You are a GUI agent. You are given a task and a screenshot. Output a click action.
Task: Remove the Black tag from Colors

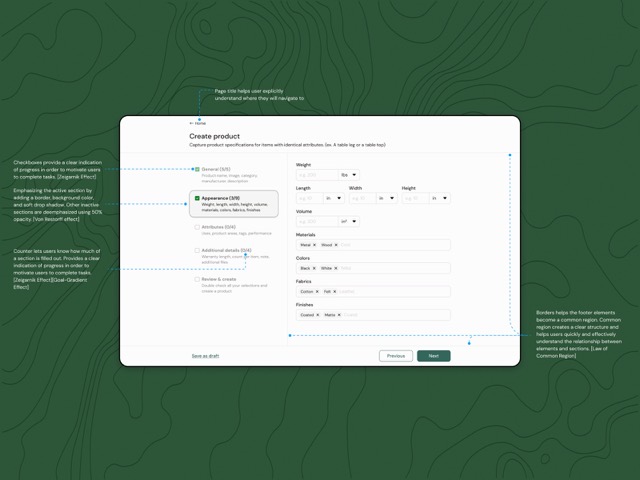(x=314, y=268)
